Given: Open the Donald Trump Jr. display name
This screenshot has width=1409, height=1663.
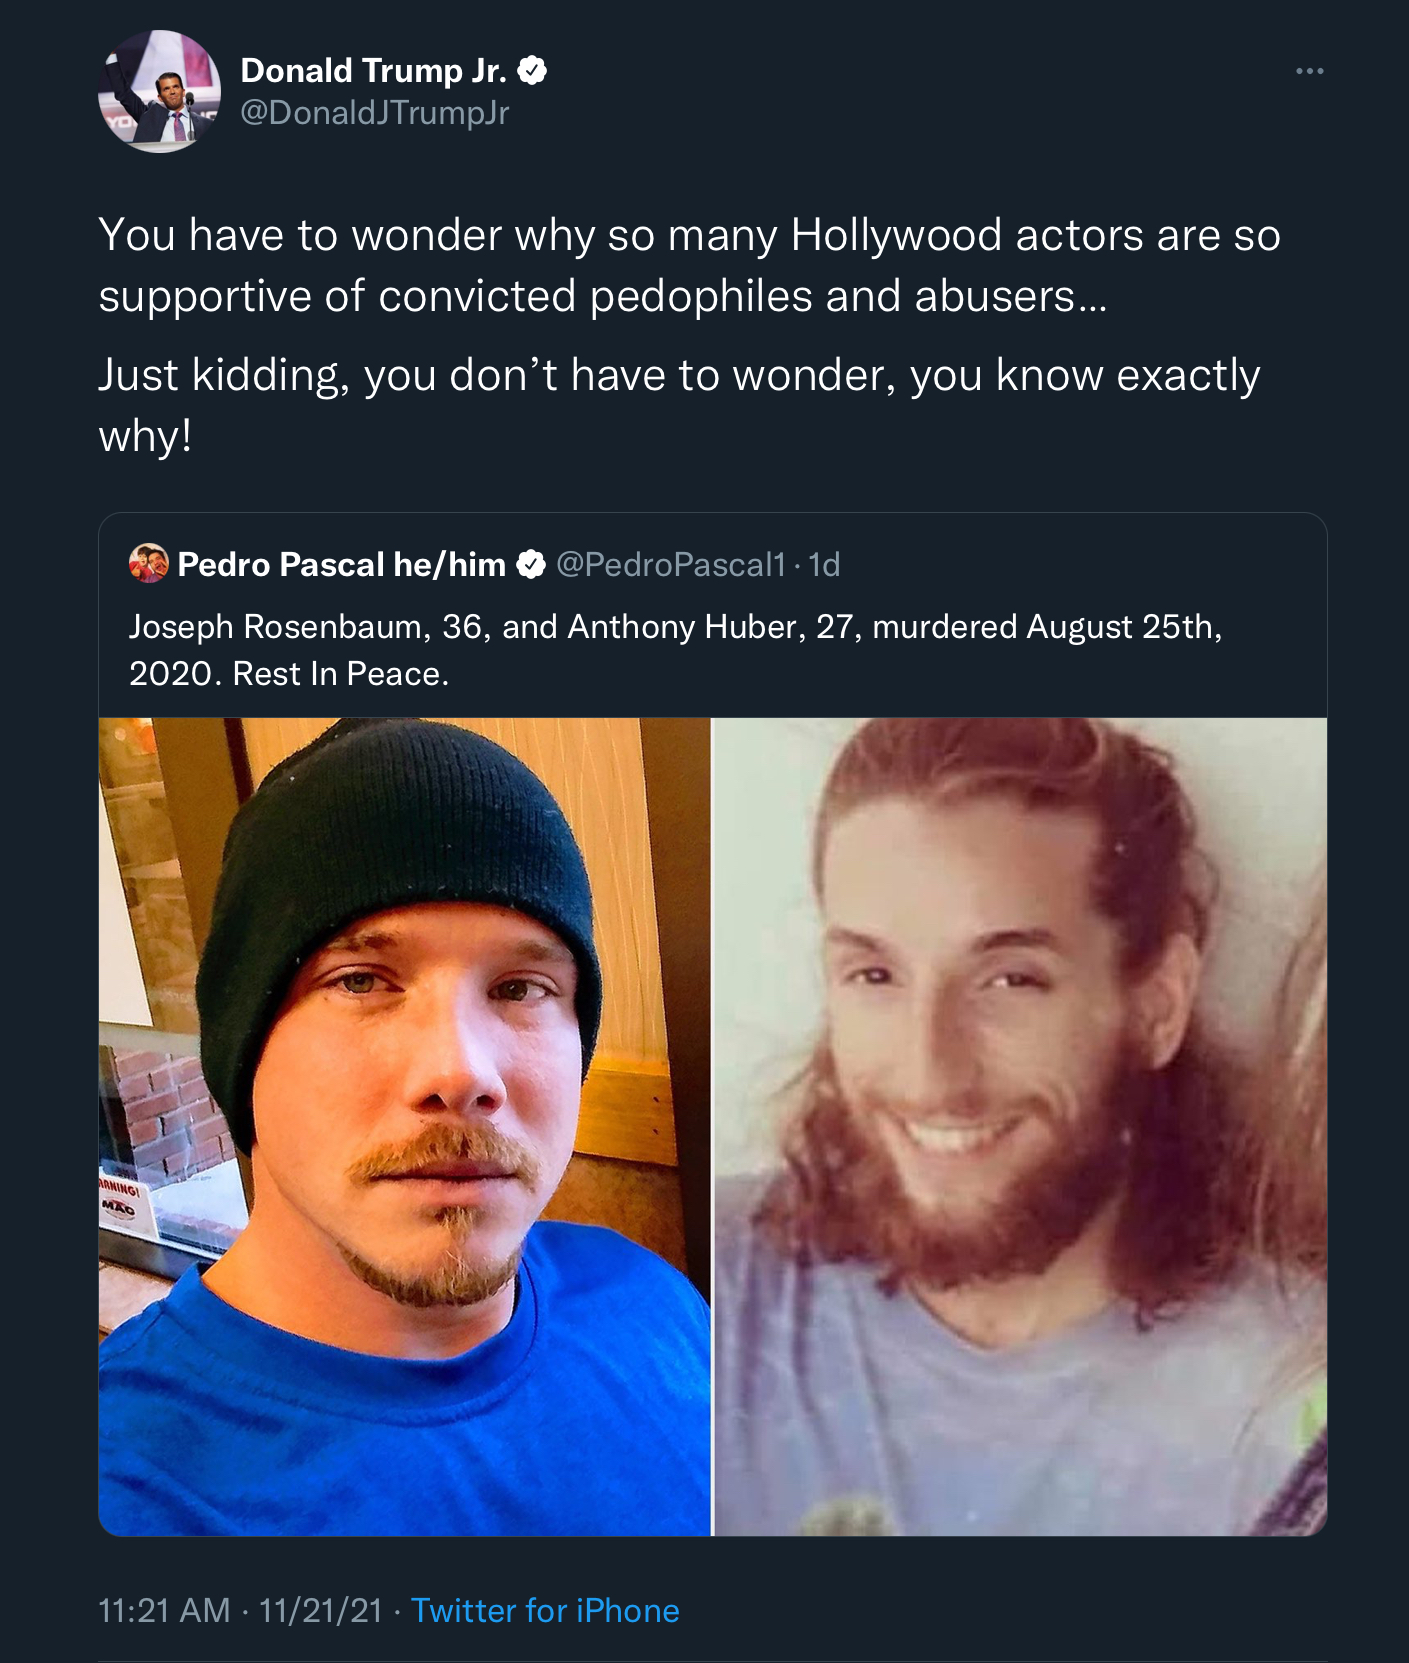Looking at the screenshot, I should 373,70.
